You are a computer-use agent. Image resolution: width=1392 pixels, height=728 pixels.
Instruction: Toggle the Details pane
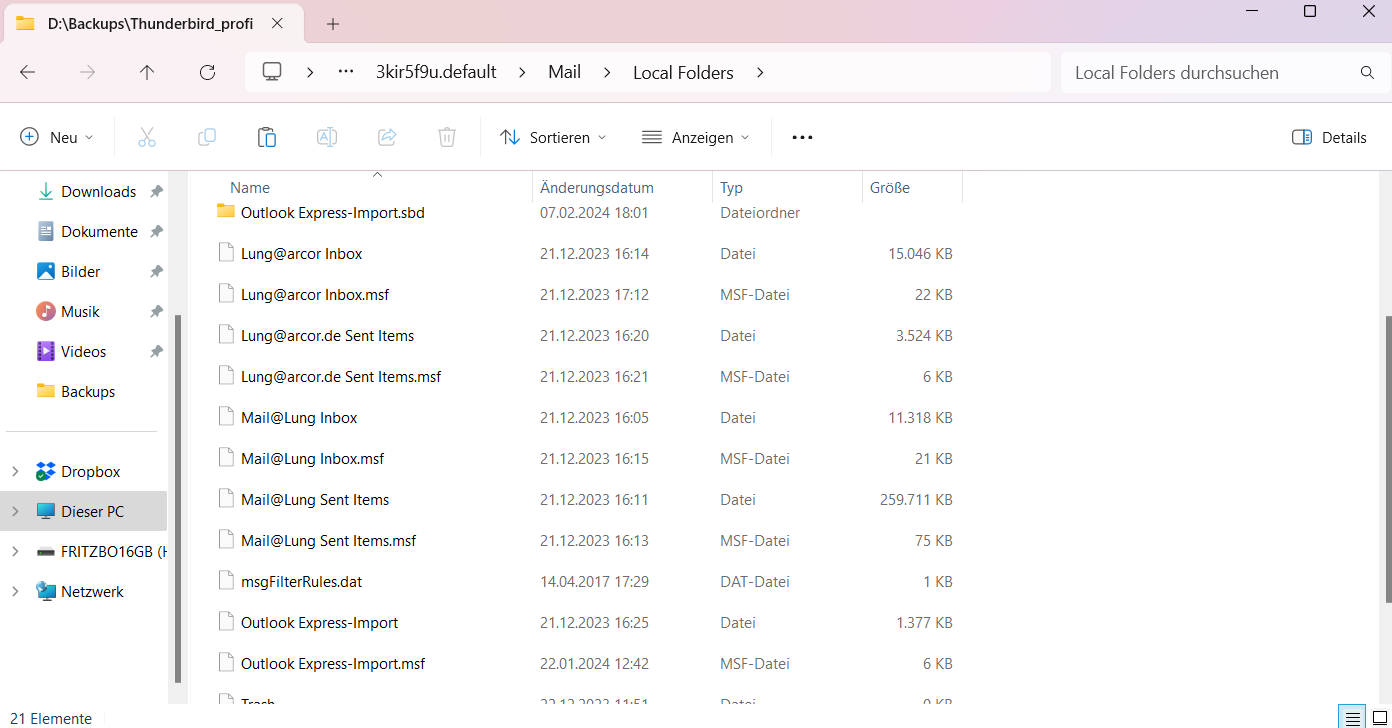click(x=1329, y=138)
